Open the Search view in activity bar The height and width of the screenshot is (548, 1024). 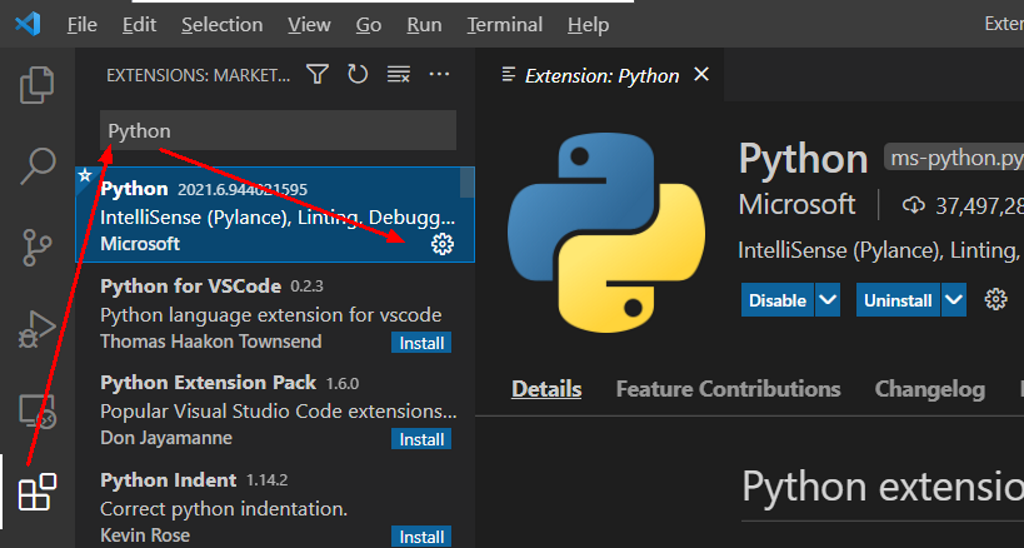pyautogui.click(x=37, y=166)
